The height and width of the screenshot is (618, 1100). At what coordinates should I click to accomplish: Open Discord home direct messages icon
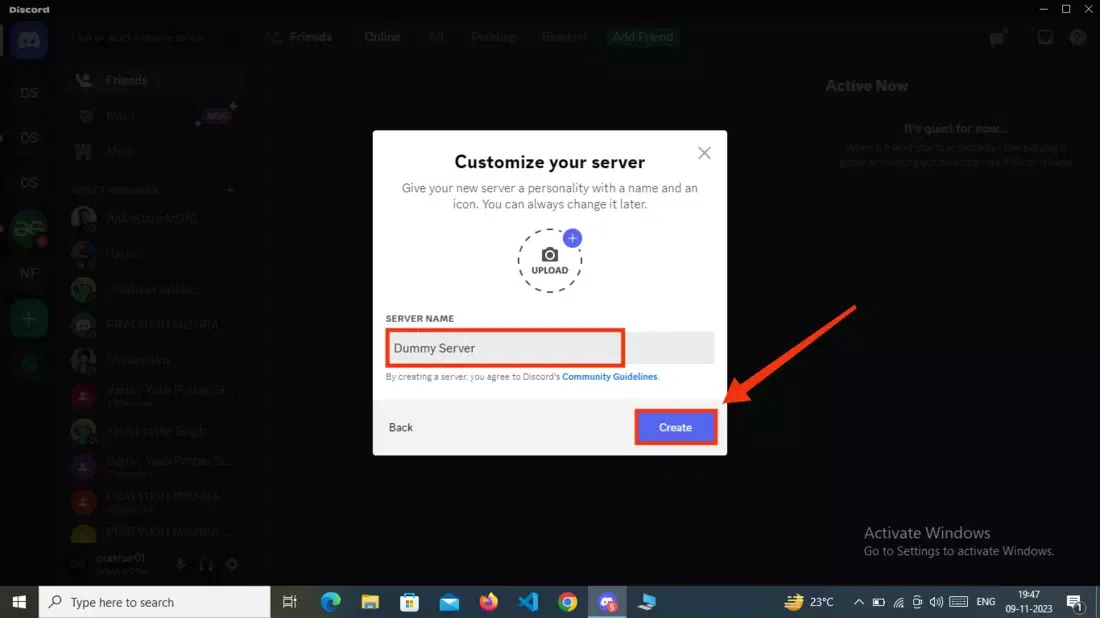click(29, 40)
